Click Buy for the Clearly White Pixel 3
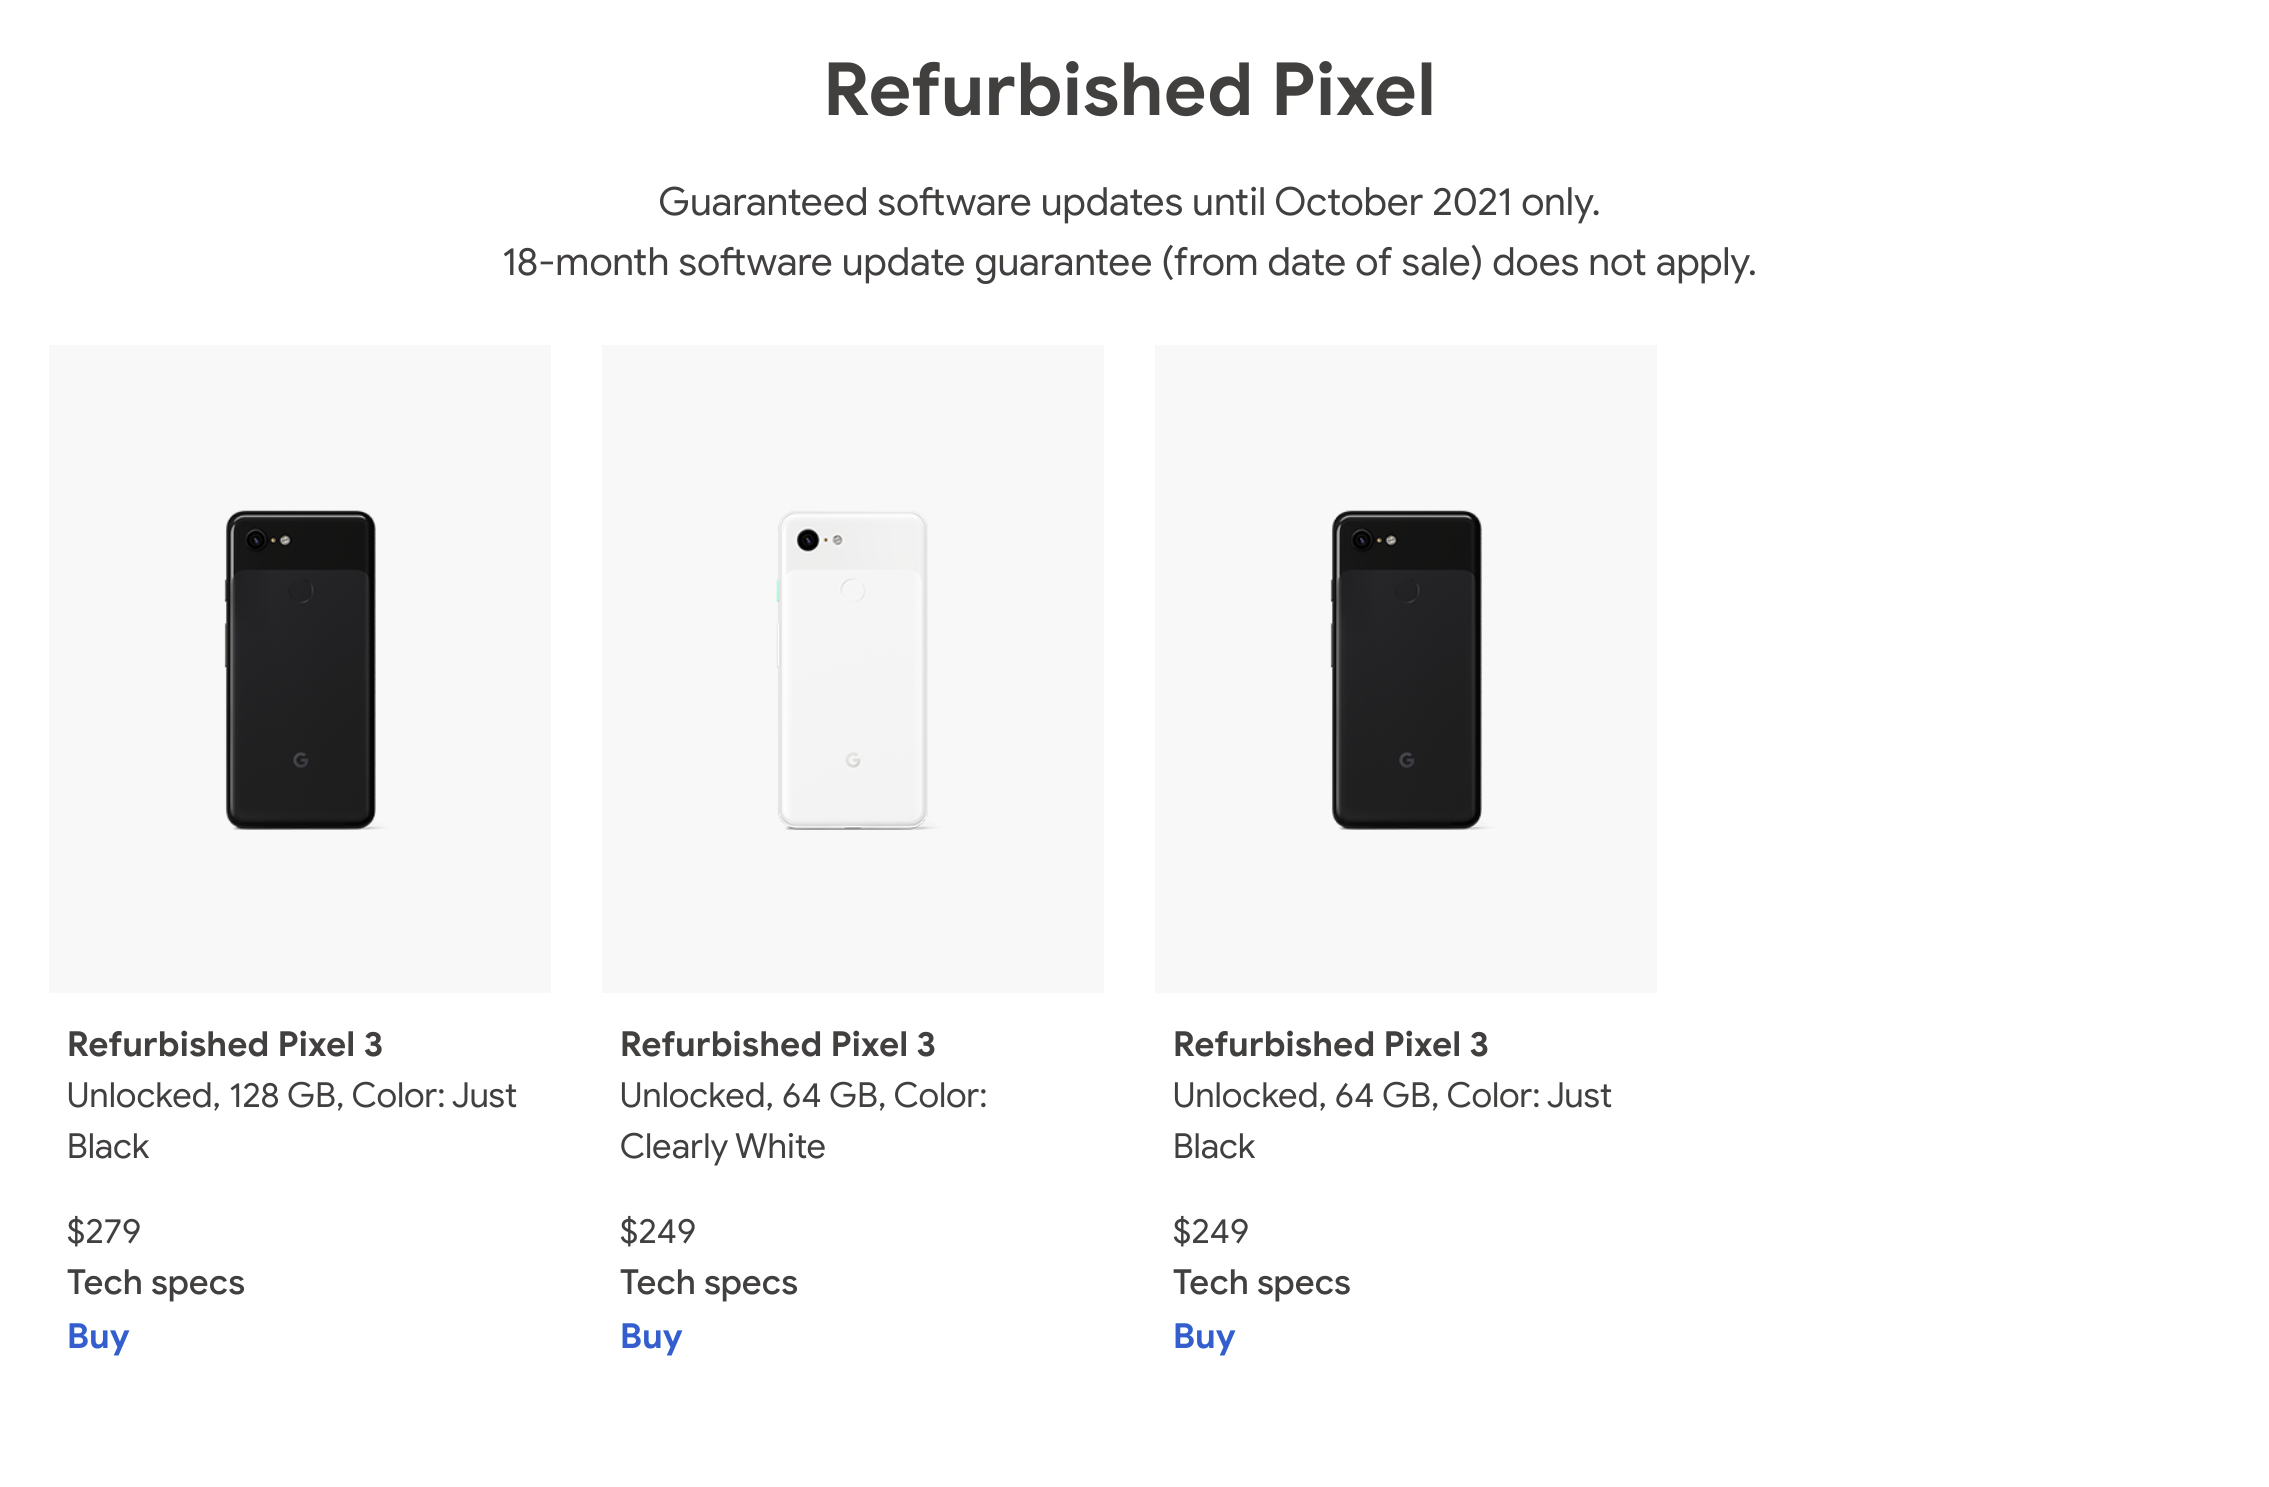 coord(649,1335)
